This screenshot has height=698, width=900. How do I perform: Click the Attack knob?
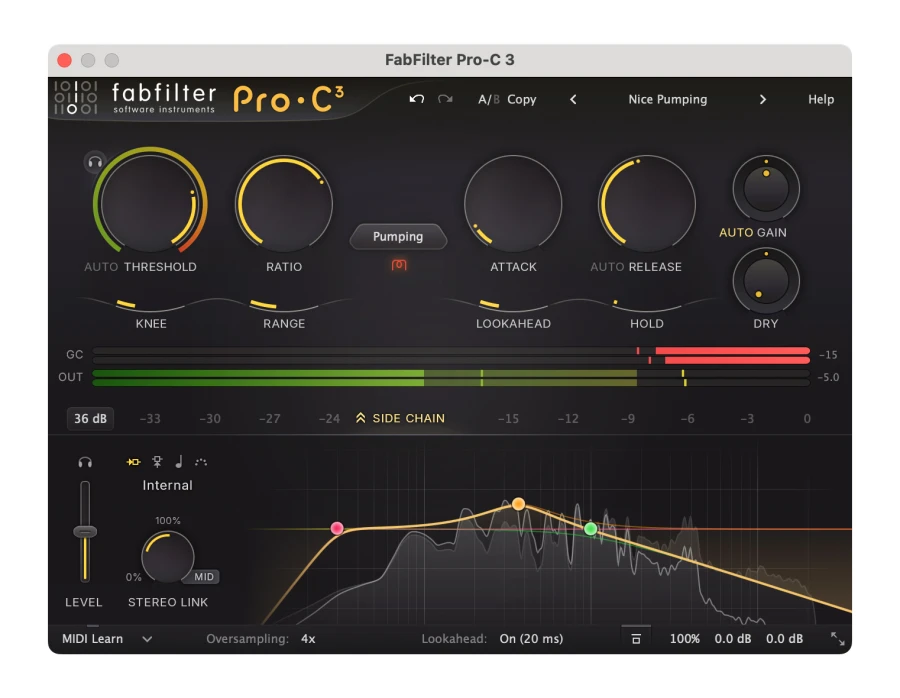coord(513,204)
